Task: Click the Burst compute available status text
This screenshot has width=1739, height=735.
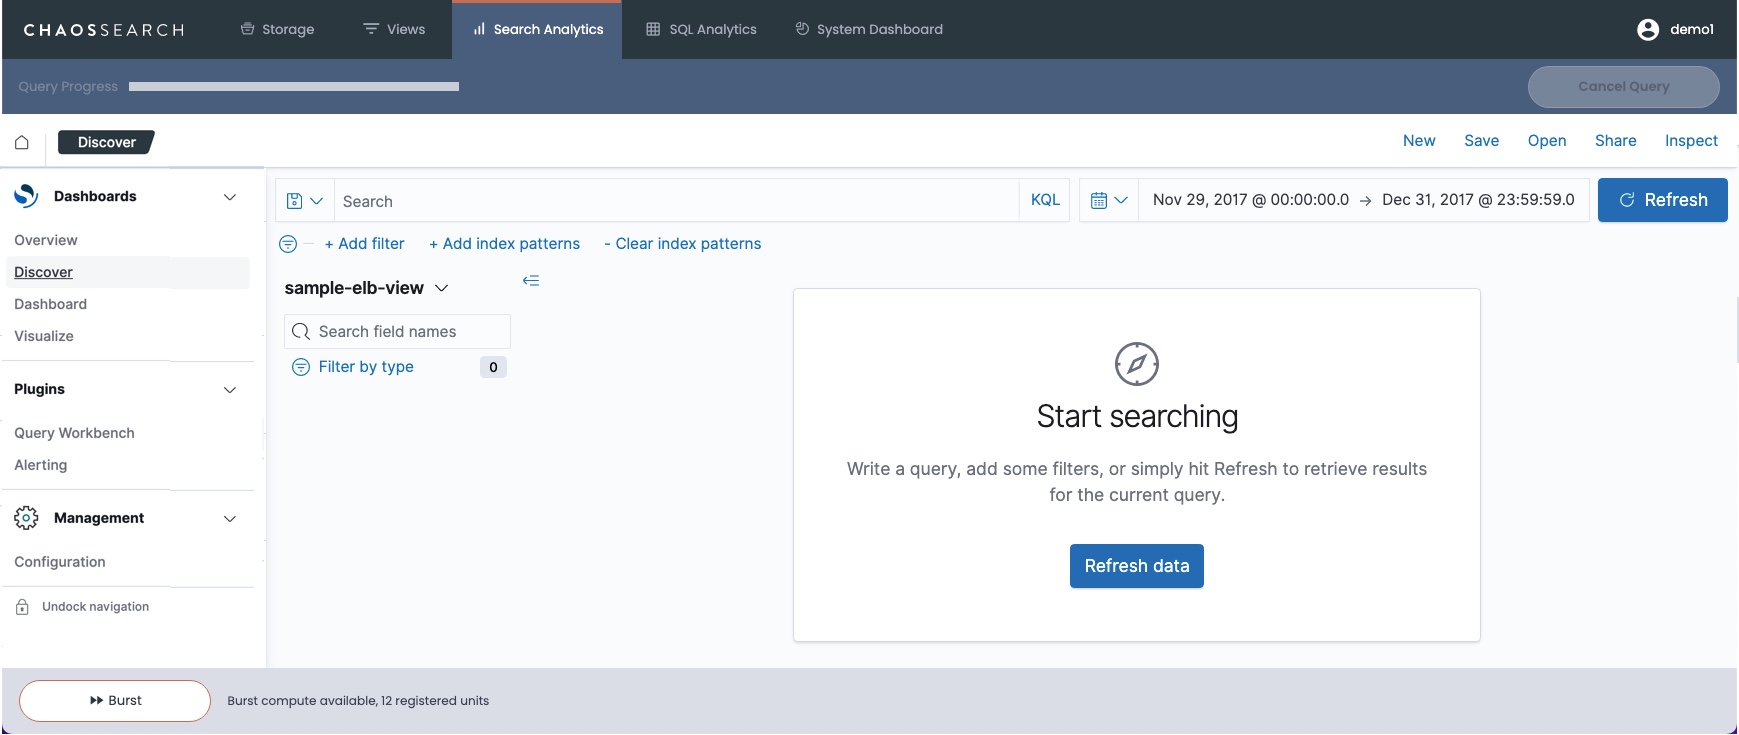Action: (358, 701)
